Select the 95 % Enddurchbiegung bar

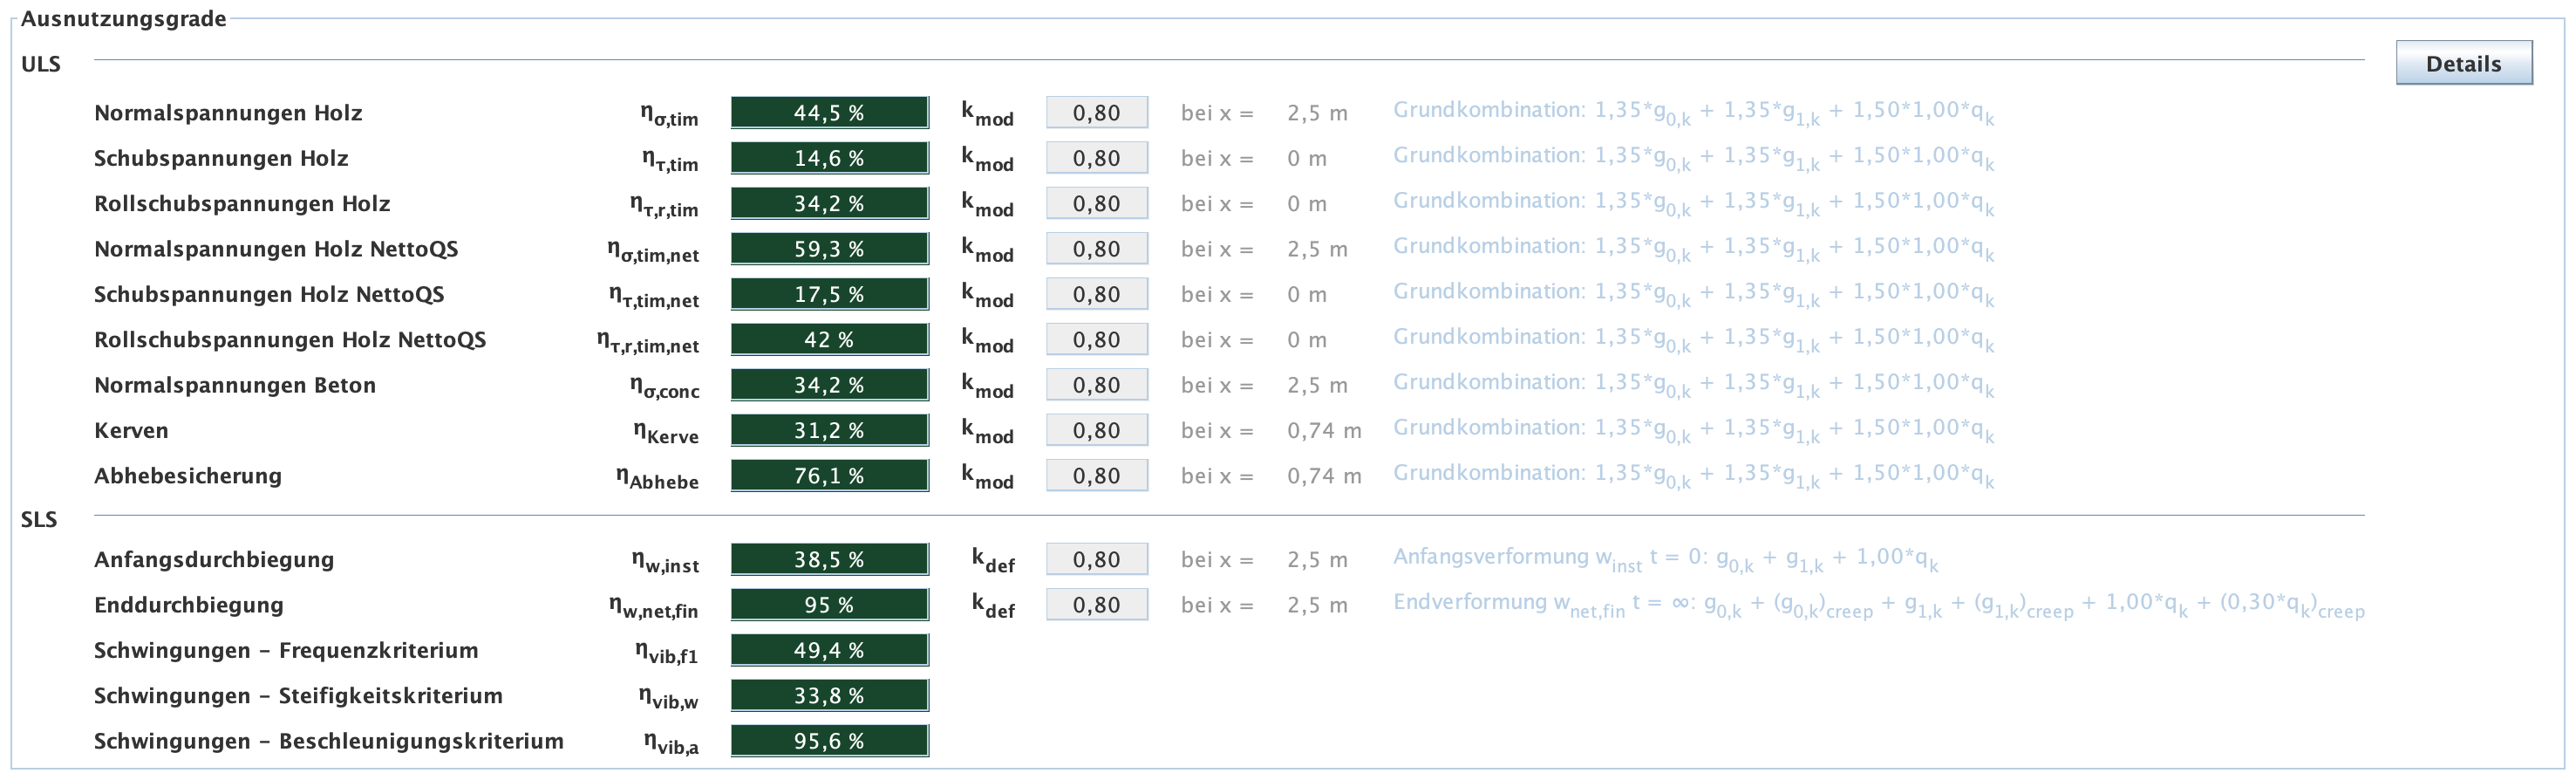829,605
